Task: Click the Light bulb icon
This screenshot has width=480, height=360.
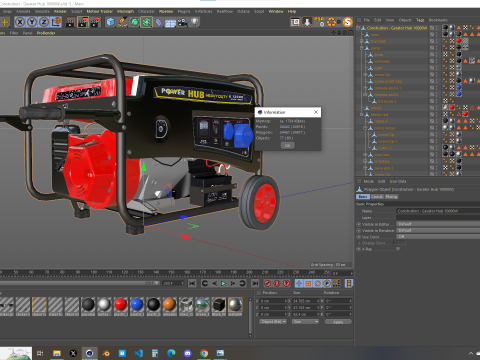Action: click(194, 22)
